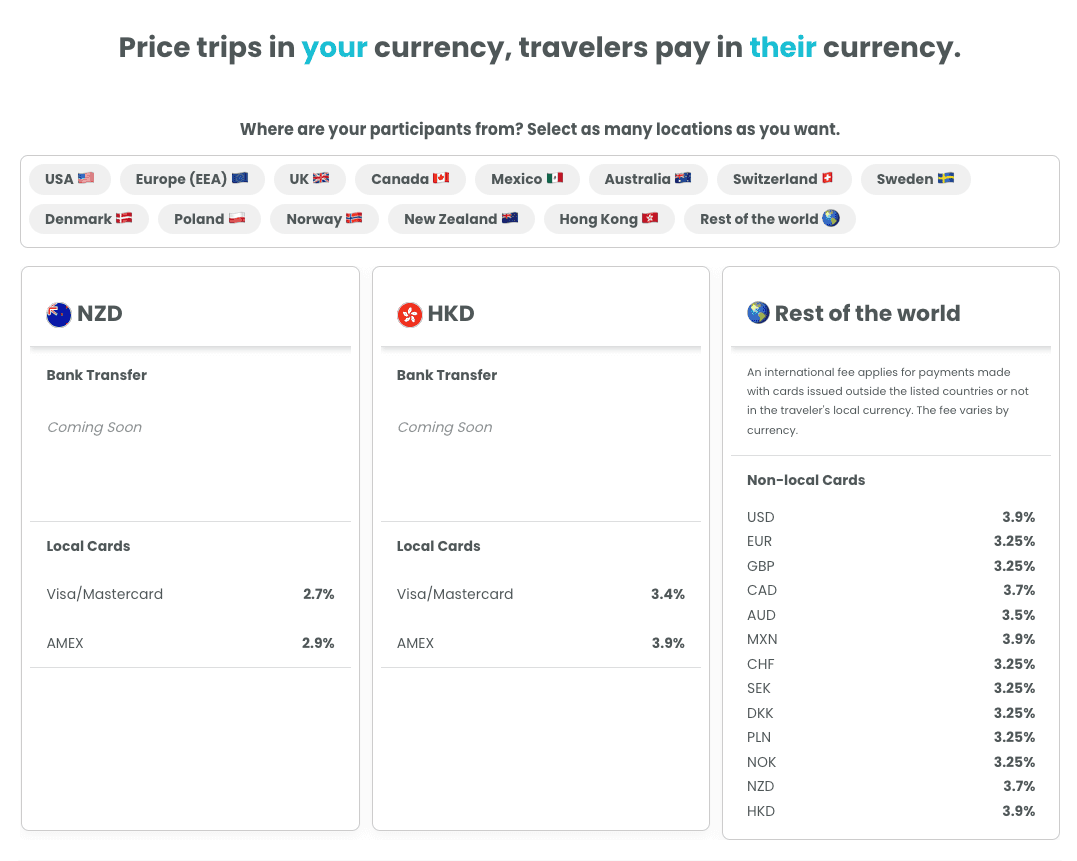Click the globe icon in Rest of the world card
Viewport: 1077px width, 861px height.
(x=758, y=313)
